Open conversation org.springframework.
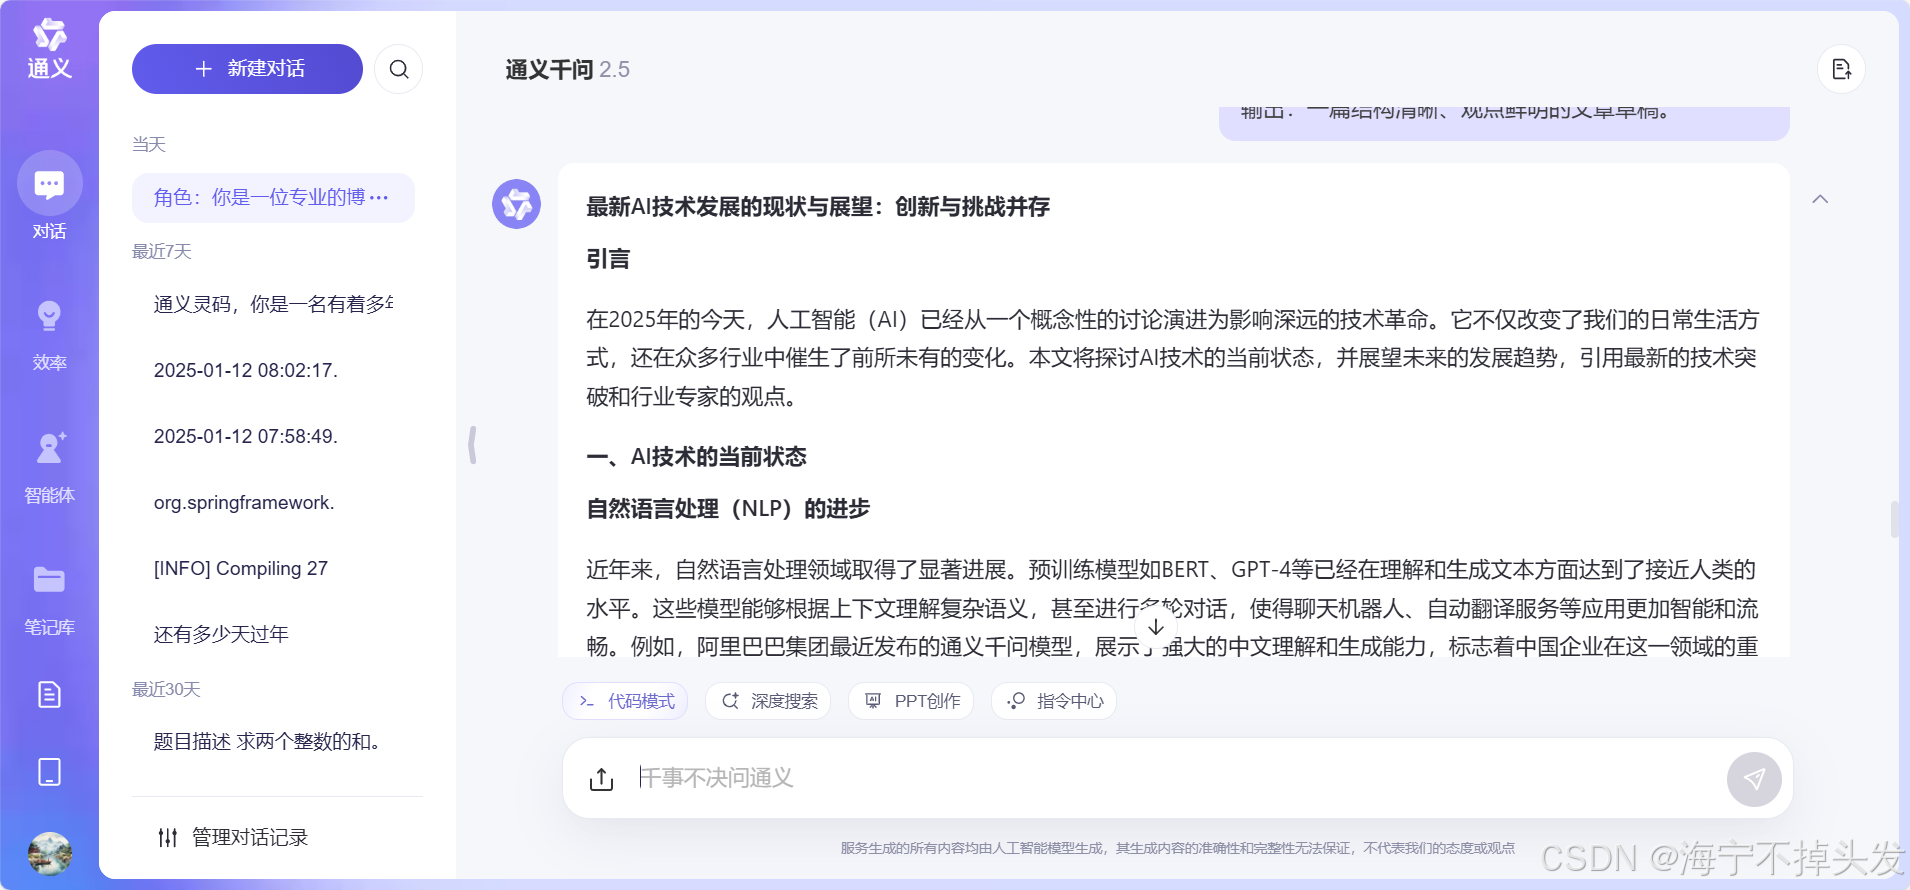 coord(273,502)
